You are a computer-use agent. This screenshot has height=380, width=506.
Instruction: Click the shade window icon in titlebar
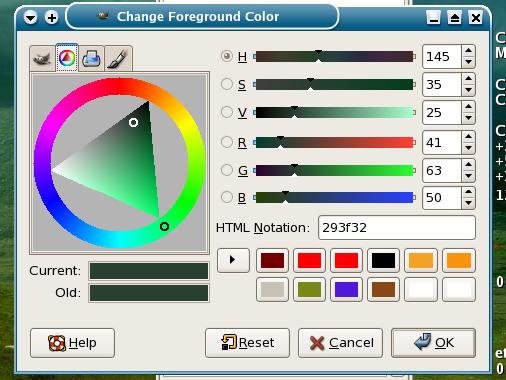point(455,17)
